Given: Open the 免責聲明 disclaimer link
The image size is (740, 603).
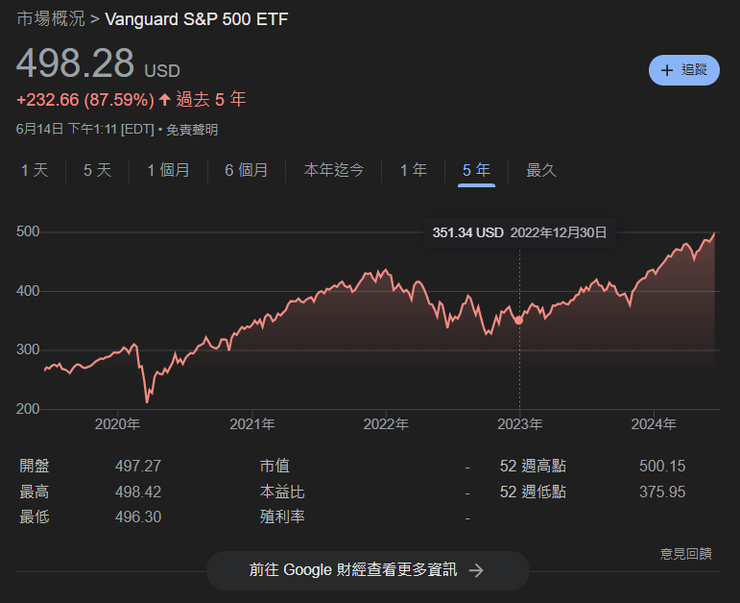Looking at the screenshot, I should (x=192, y=129).
